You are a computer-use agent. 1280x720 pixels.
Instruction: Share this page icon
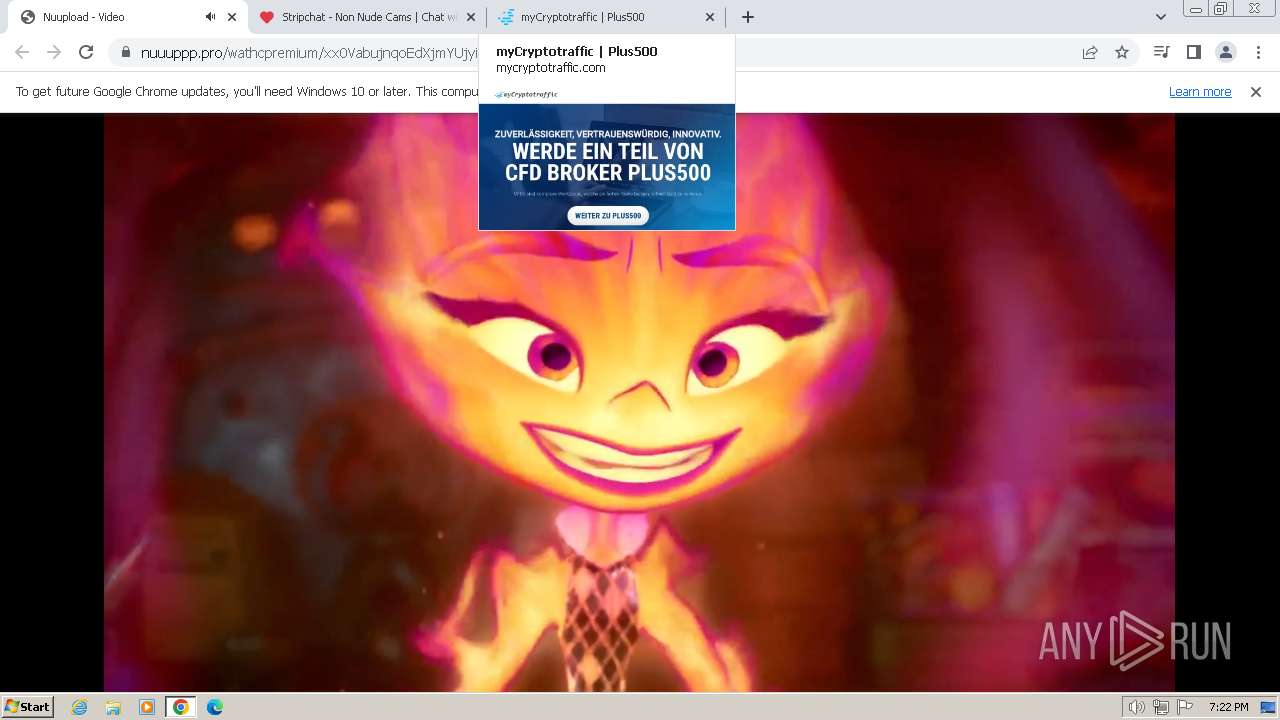point(1090,52)
